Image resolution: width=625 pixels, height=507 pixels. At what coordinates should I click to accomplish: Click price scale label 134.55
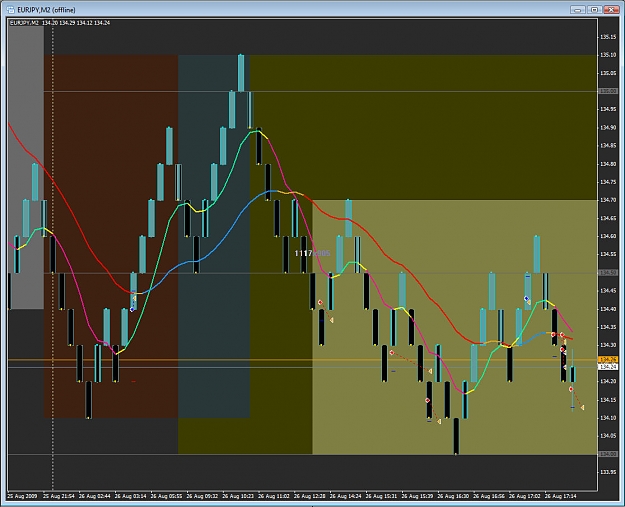[x=608, y=254]
